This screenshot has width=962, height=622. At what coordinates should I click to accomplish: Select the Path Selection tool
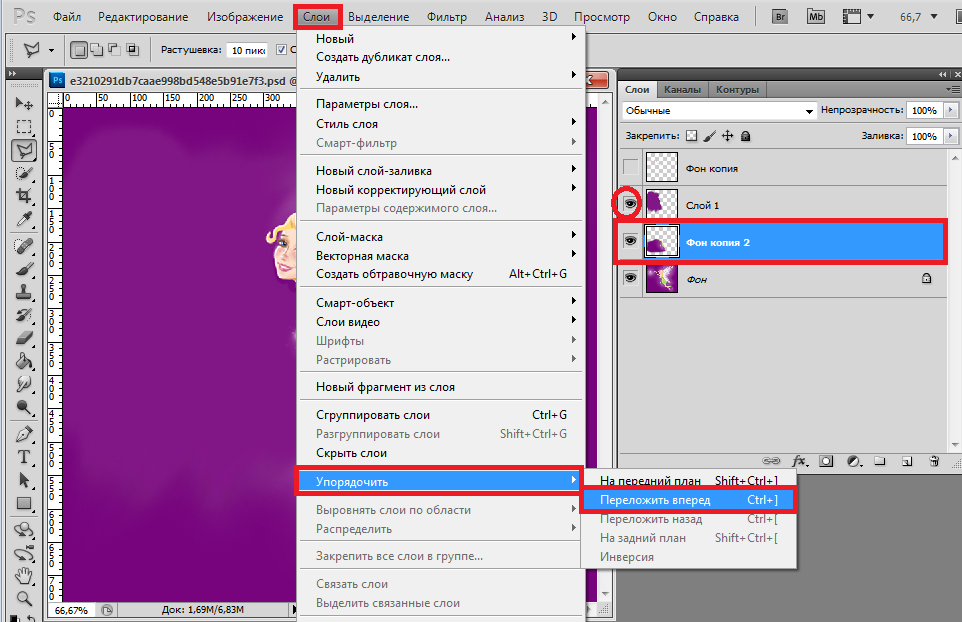(24, 480)
